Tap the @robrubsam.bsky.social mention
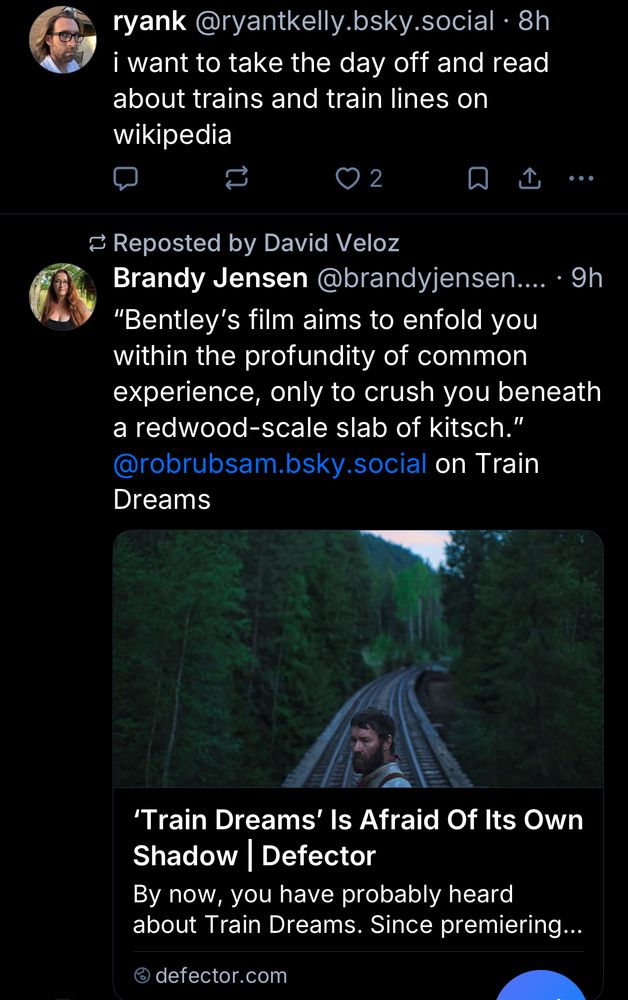Image resolution: width=628 pixels, height=1000 pixels. click(270, 464)
